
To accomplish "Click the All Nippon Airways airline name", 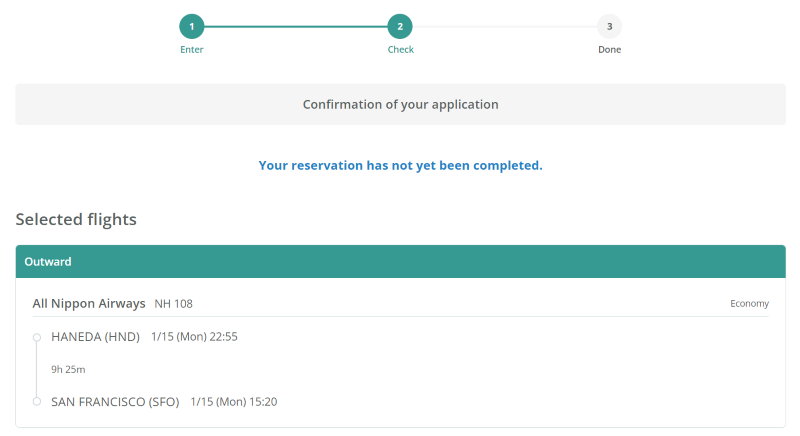I will tap(89, 304).
